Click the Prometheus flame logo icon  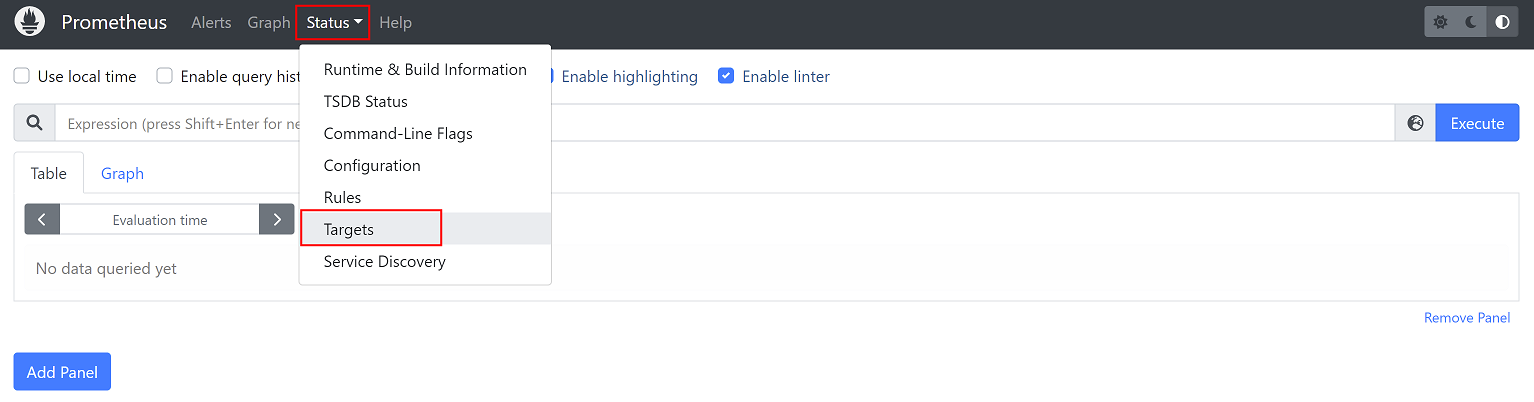[x=31, y=22]
